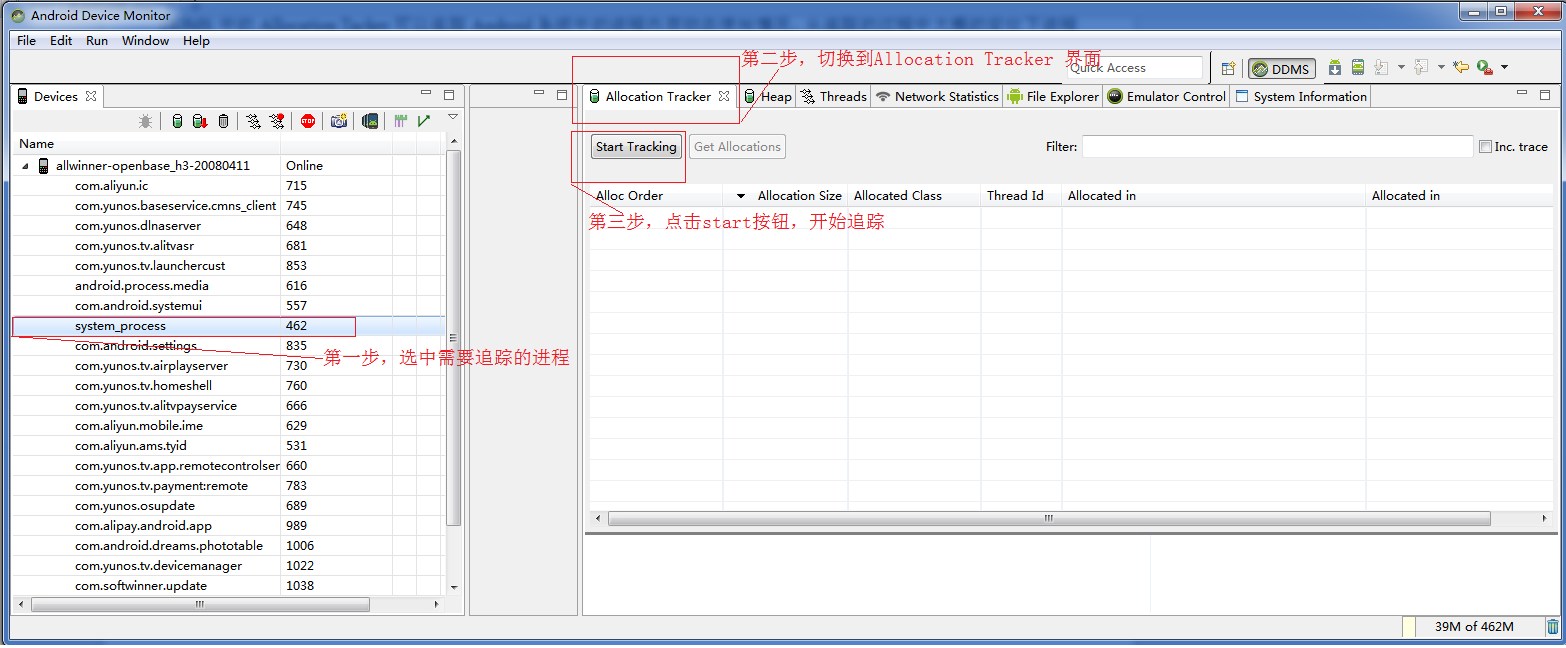Click the Cause GC trash can icon
Image resolution: width=1566 pixels, height=648 pixels.
(x=223, y=121)
